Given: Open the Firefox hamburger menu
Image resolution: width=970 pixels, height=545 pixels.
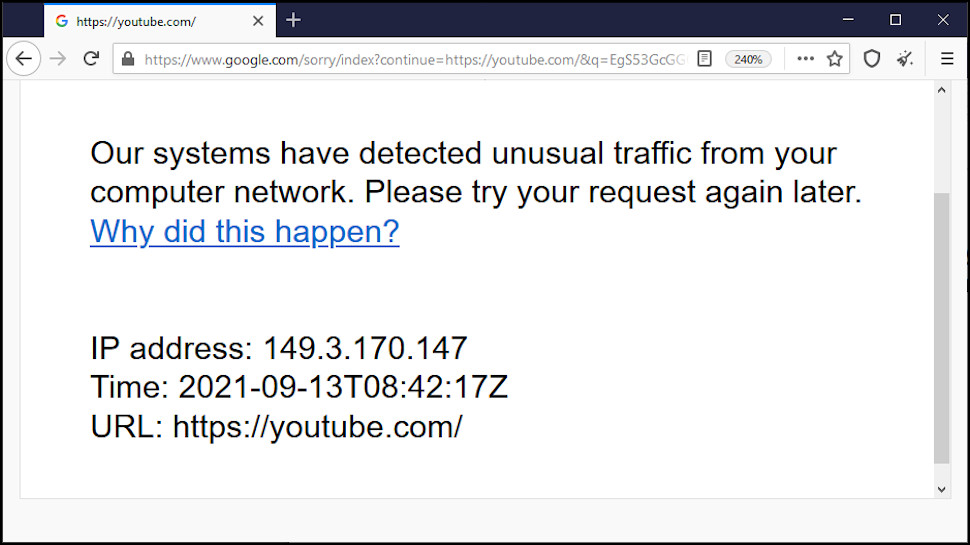Looking at the screenshot, I should tap(946, 59).
